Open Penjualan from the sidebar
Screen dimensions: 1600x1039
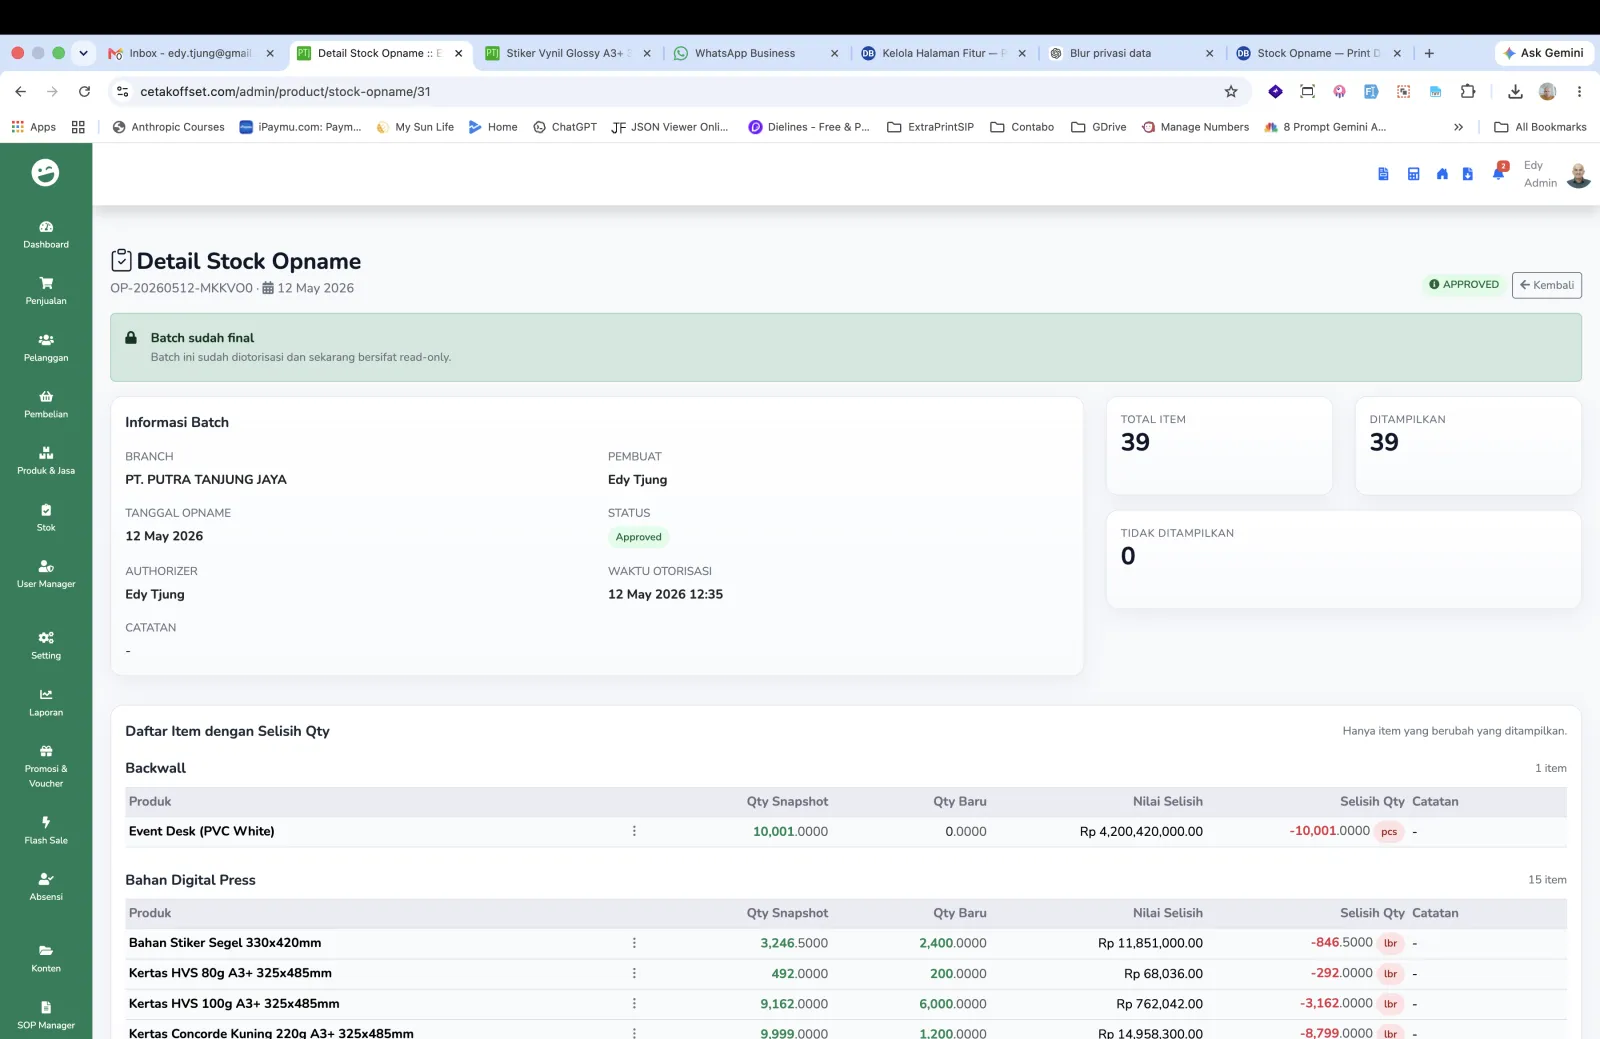46,291
